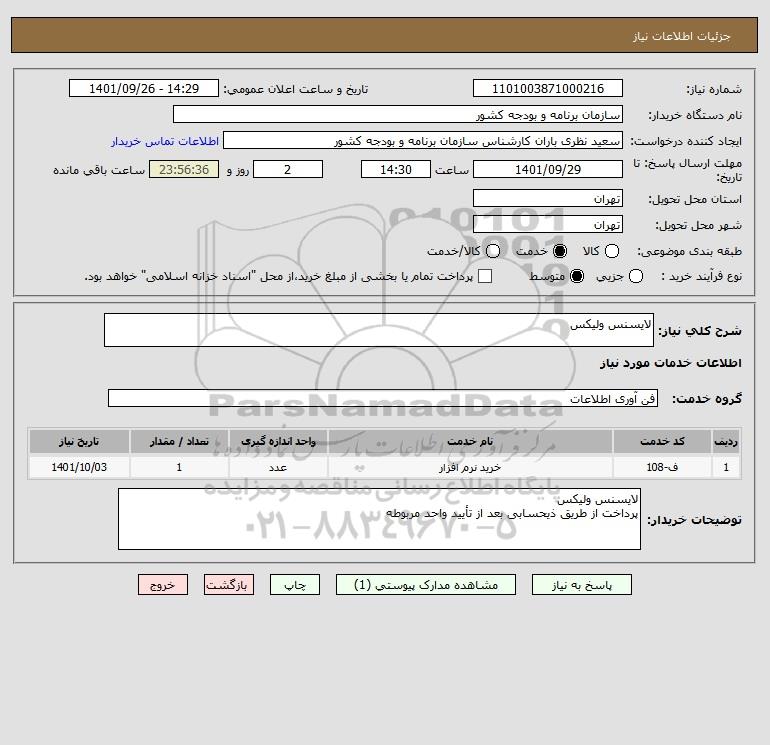Select the کالا radio button
This screenshot has width=770, height=745.
[612, 251]
